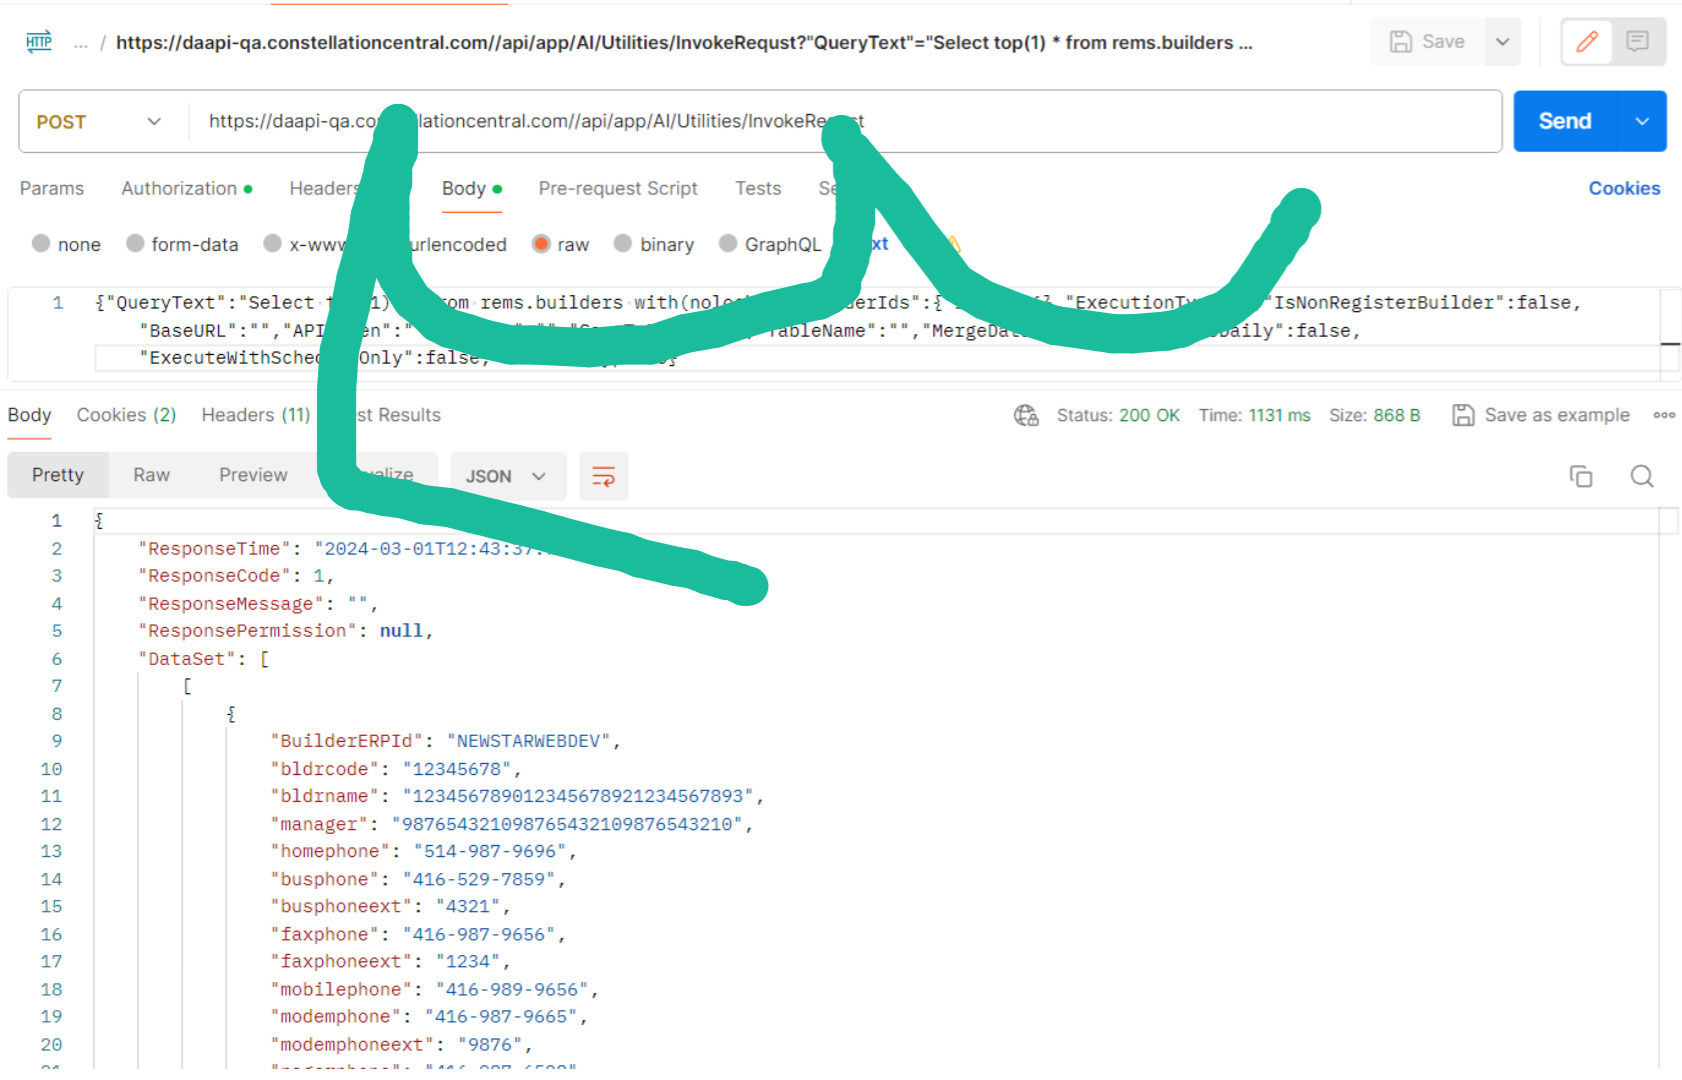Search the response with magnifier icon
The image size is (1682, 1080).
pyautogui.click(x=1641, y=476)
